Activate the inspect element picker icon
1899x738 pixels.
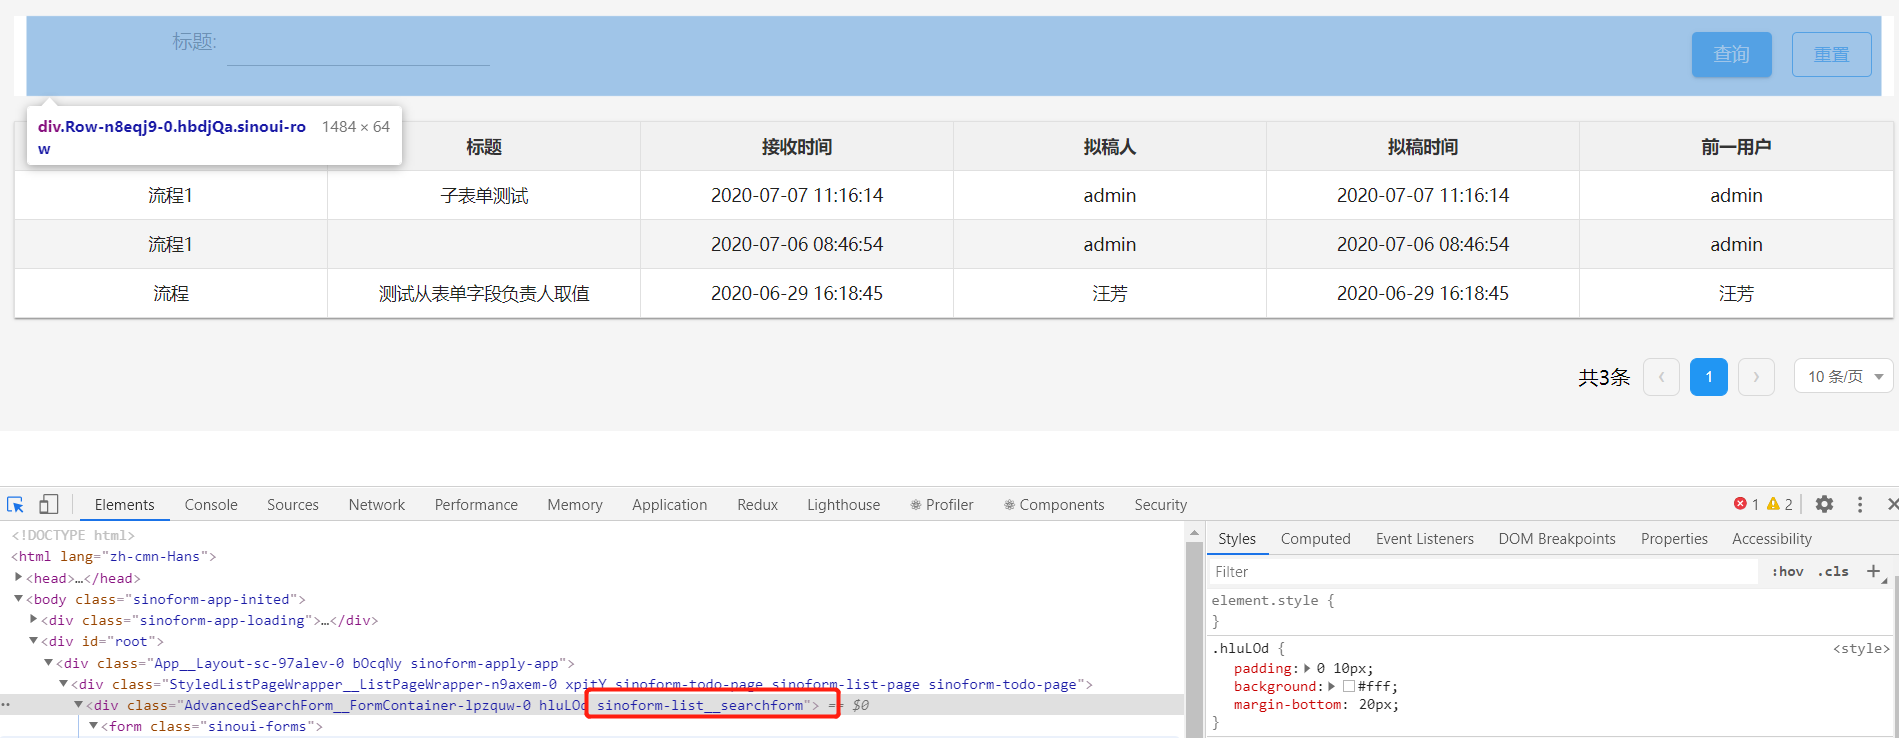15,505
